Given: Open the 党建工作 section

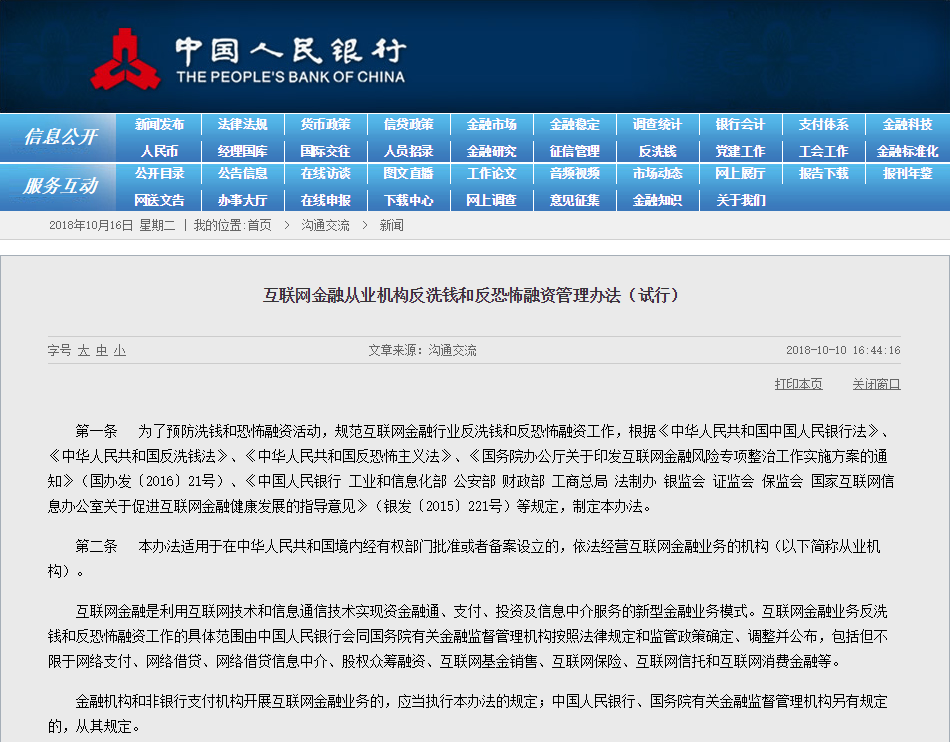Looking at the screenshot, I should pyautogui.click(x=740, y=151).
